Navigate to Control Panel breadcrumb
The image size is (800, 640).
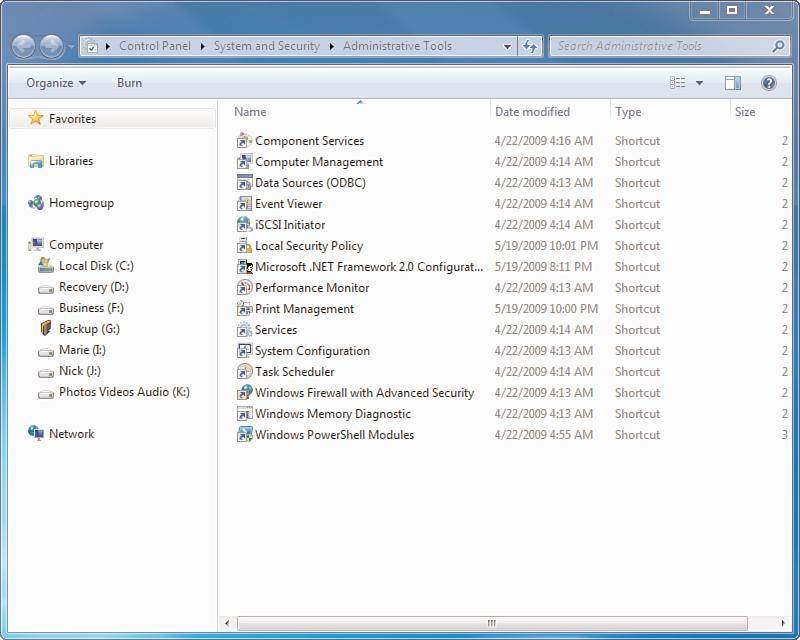155,46
